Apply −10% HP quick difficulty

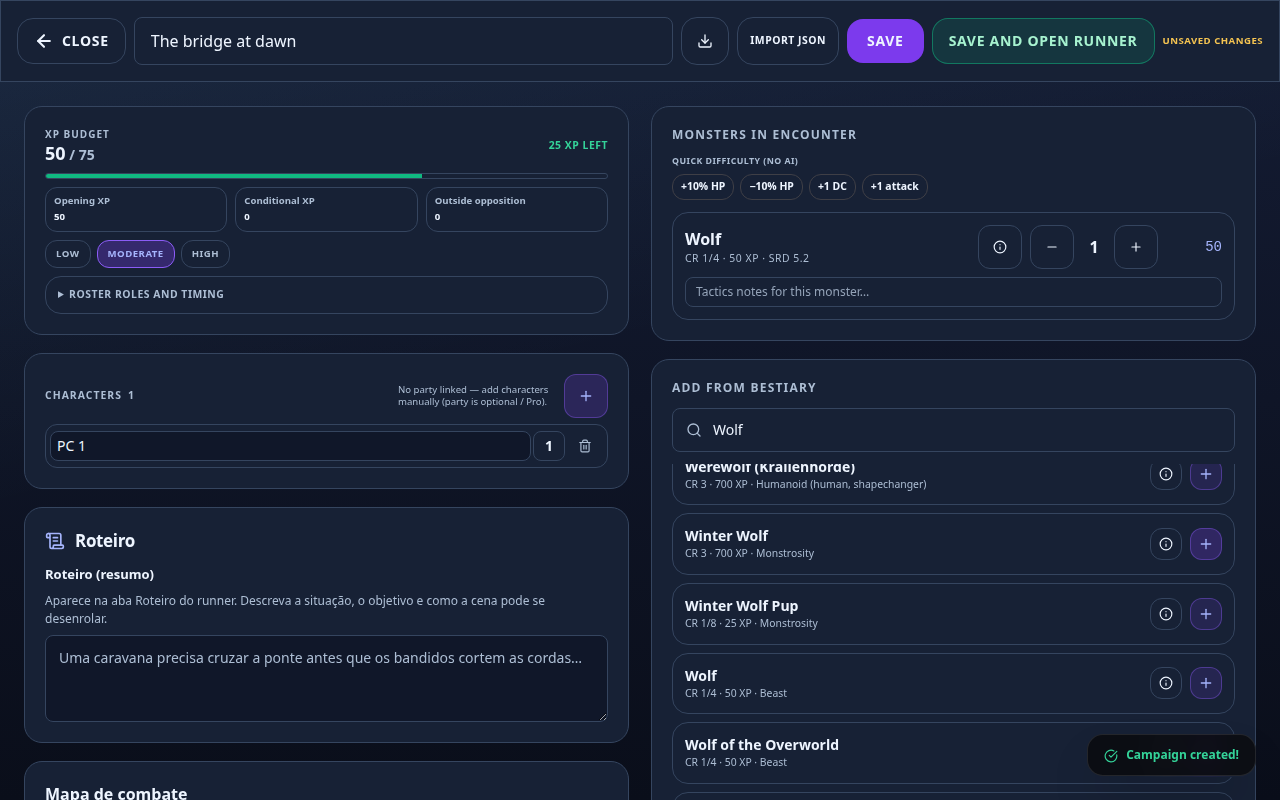click(x=772, y=187)
